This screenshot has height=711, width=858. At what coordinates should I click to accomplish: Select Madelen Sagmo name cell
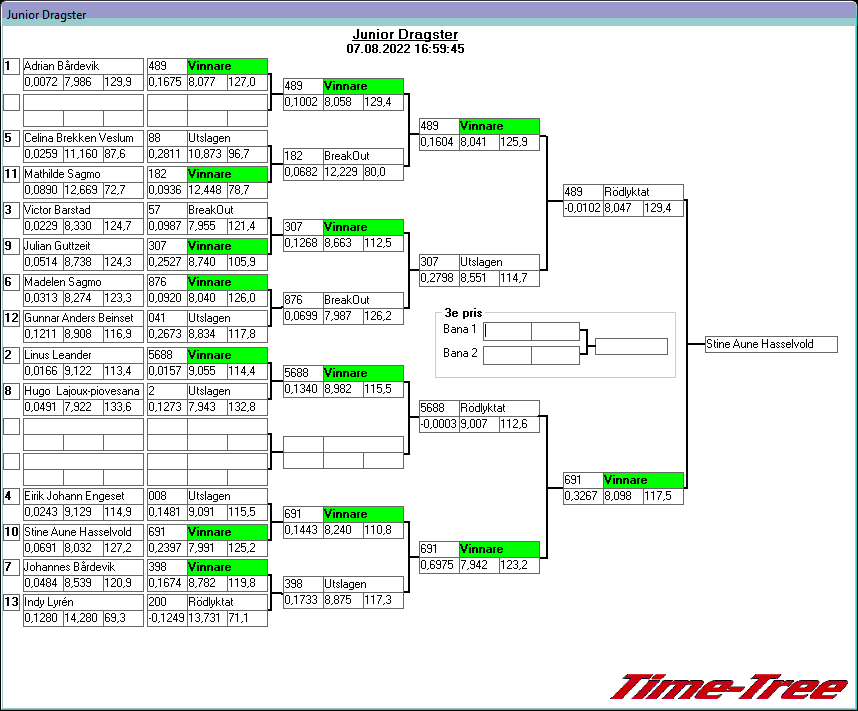(x=83, y=282)
